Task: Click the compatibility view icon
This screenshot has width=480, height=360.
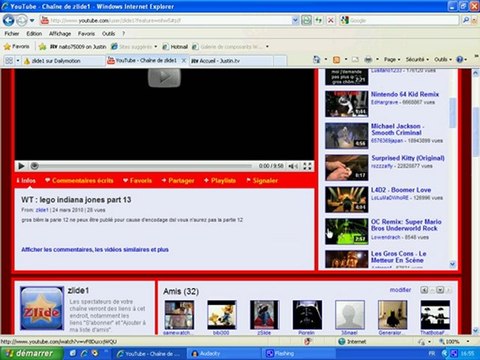Action: [x=306, y=20]
